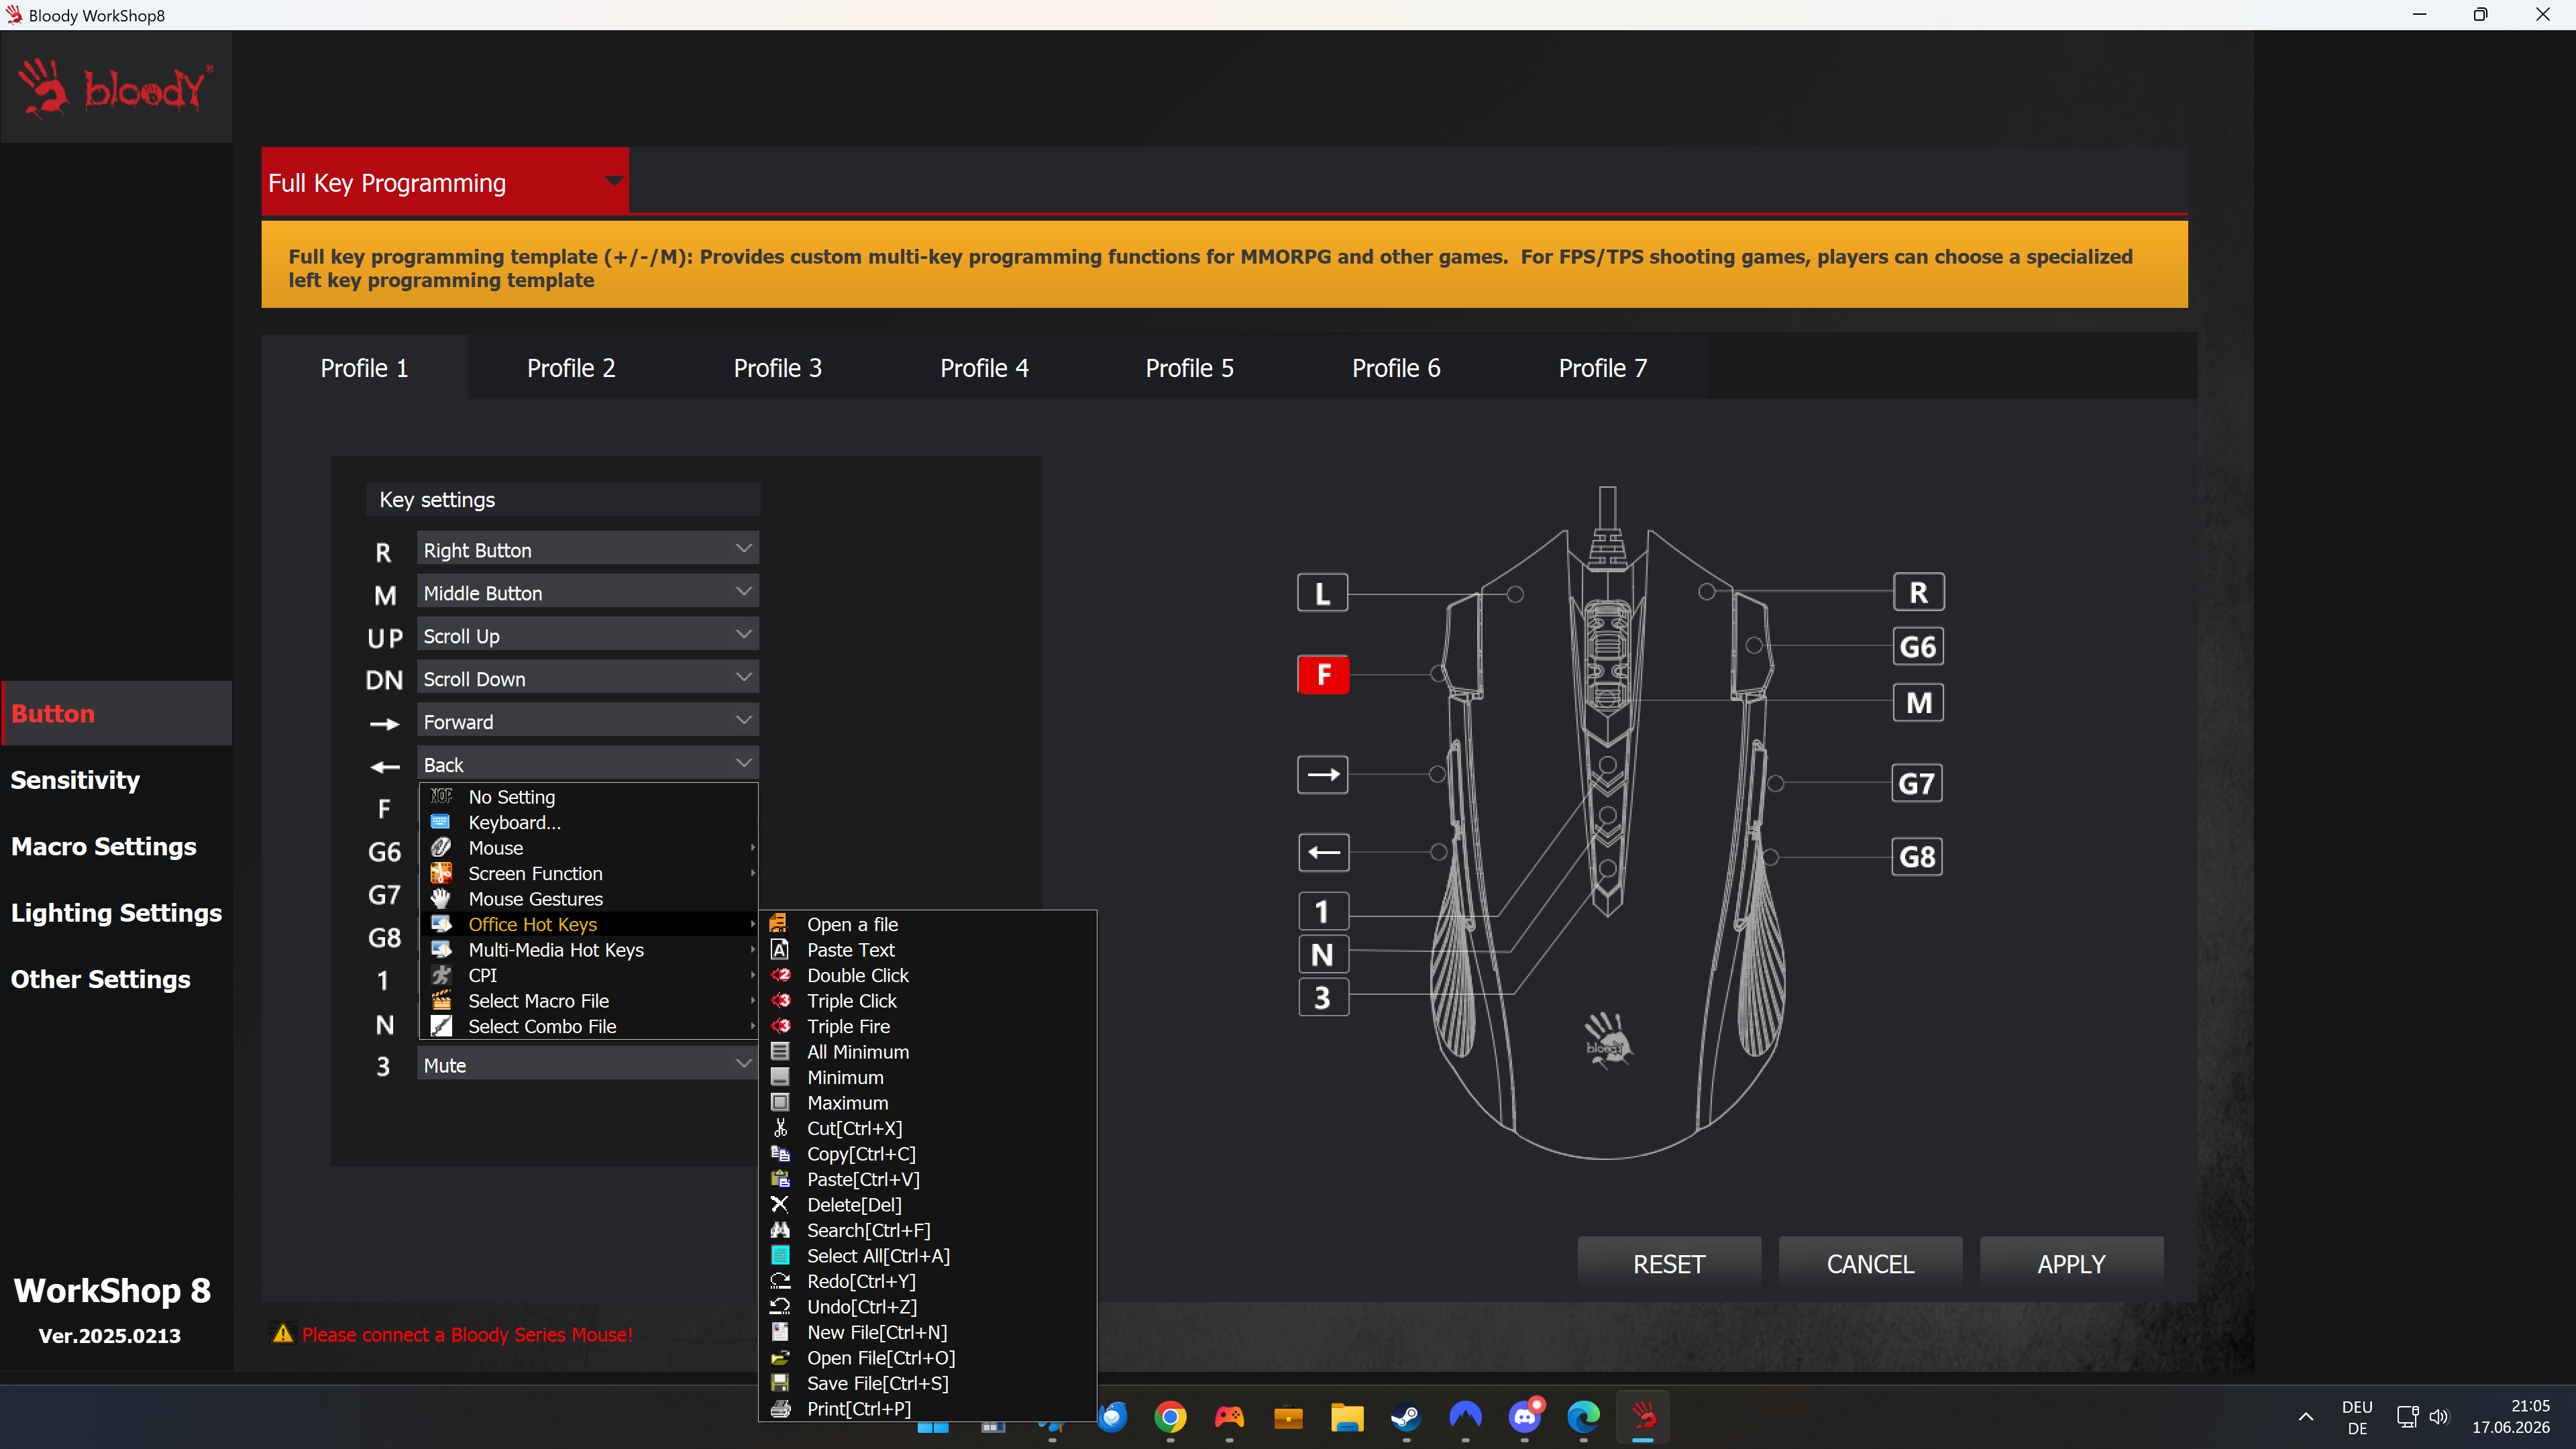
Task: Open the Screen Function submenu
Action: [588, 873]
